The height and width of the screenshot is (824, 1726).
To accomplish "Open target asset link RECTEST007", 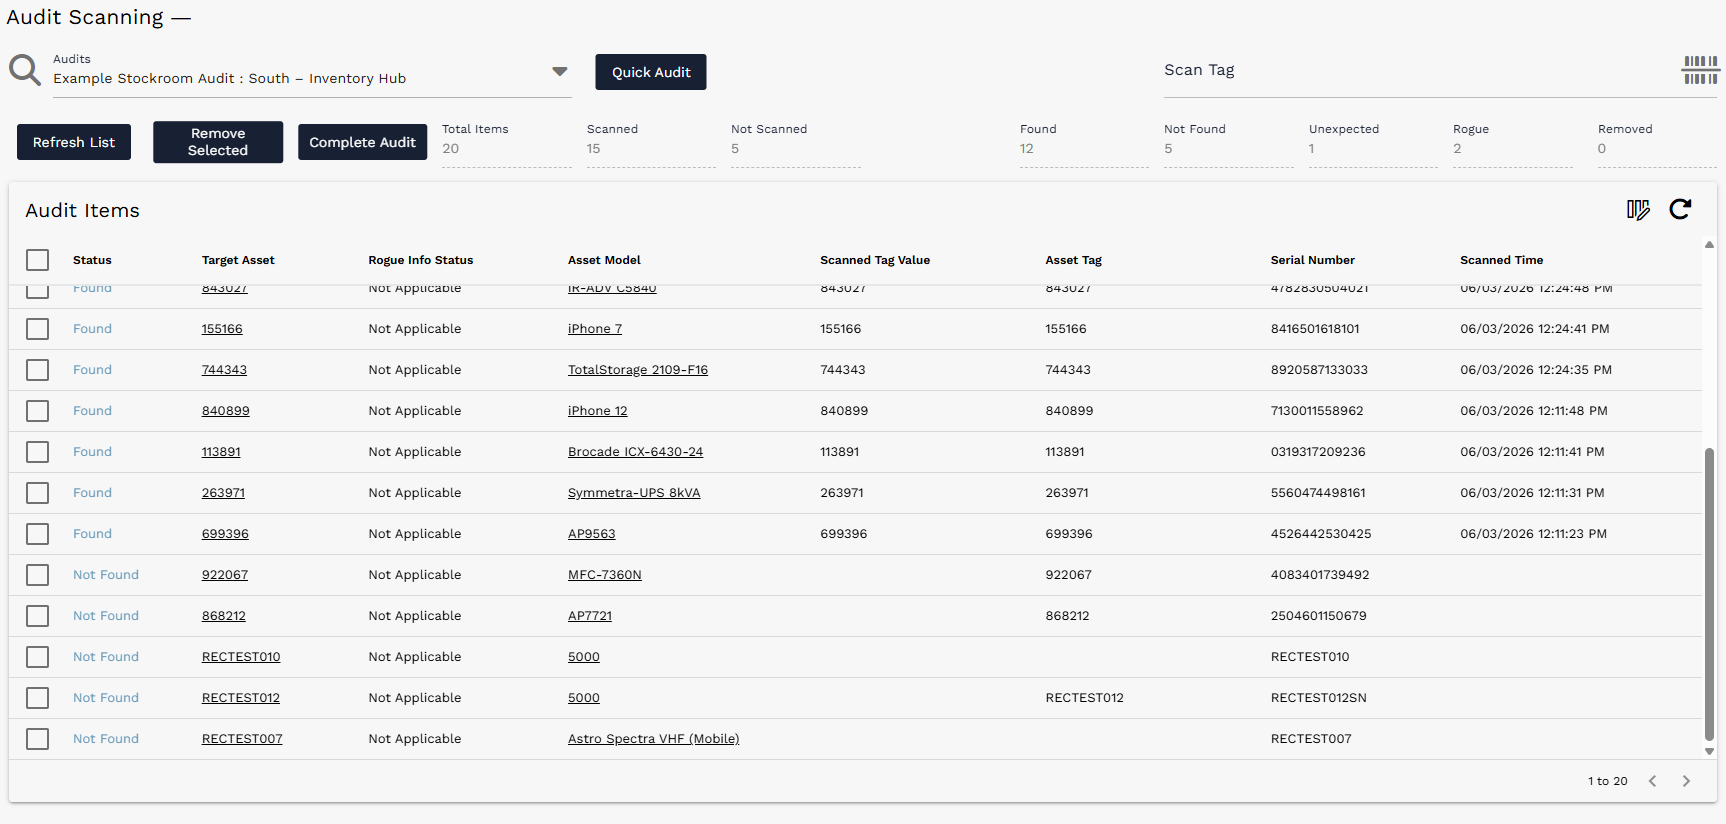I will click(242, 739).
